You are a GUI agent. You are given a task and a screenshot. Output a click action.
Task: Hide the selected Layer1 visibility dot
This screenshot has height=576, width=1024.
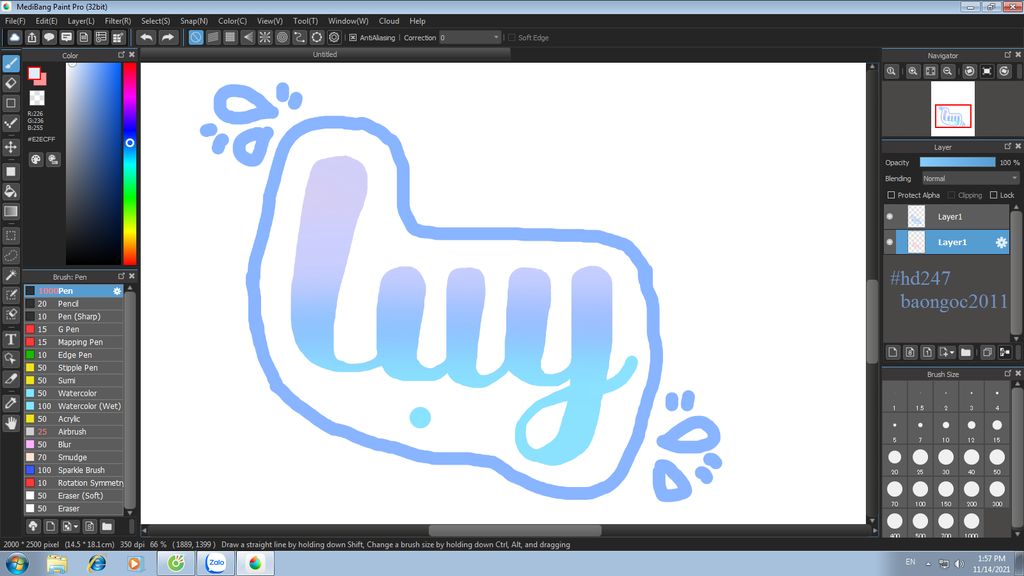[889, 242]
